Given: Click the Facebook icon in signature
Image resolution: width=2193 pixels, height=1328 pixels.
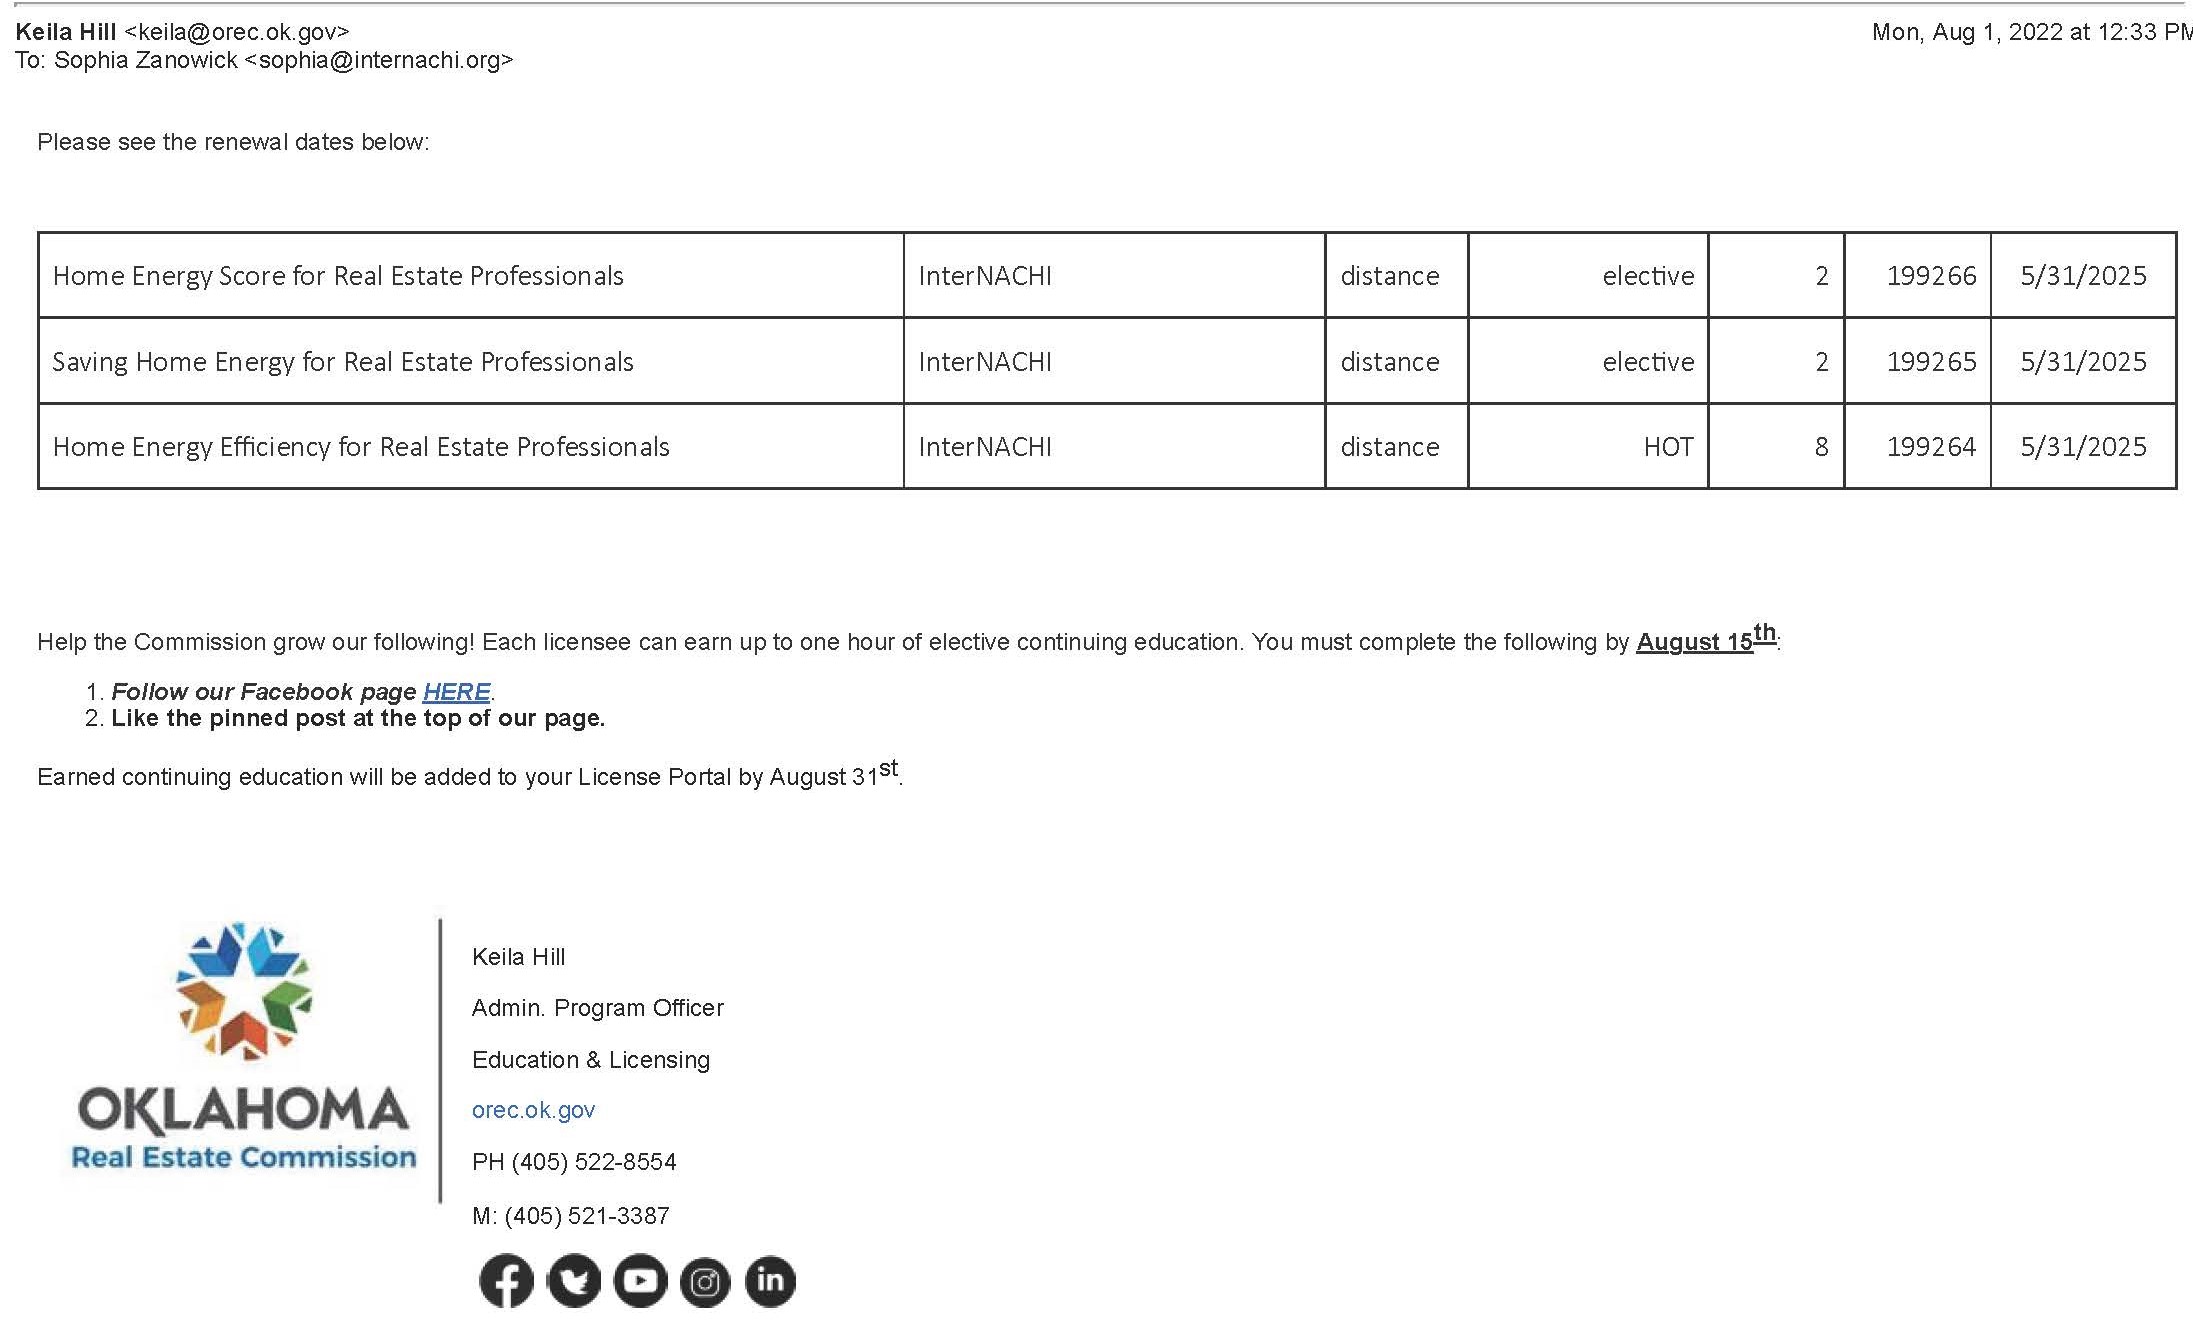Looking at the screenshot, I should pyautogui.click(x=506, y=1281).
